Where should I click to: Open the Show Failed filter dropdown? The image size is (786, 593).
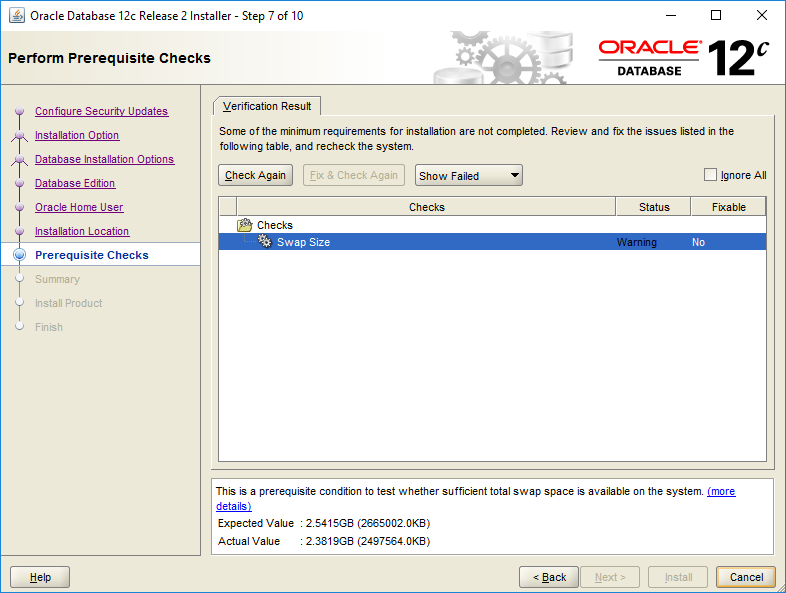pyautogui.click(x=469, y=175)
